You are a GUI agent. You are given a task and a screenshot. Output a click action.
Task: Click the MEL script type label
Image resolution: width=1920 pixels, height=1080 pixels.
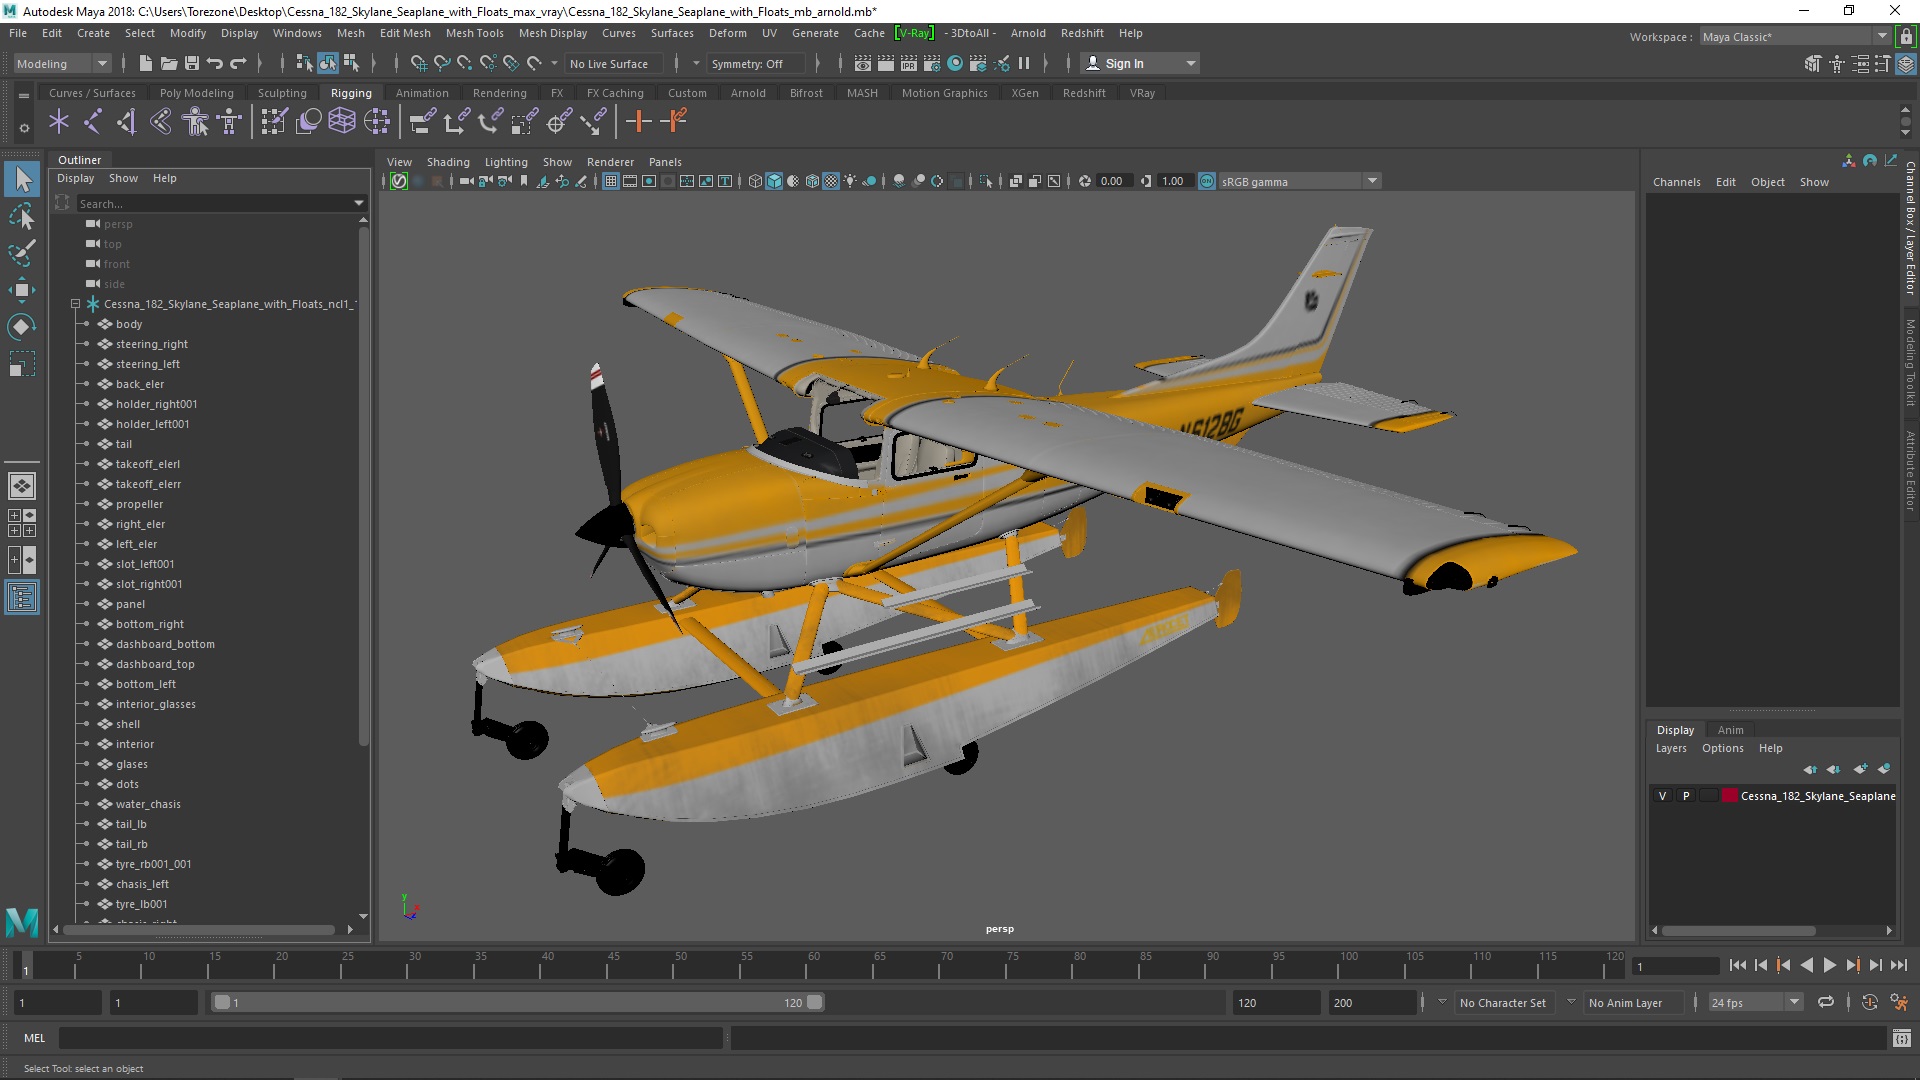[x=34, y=1038]
